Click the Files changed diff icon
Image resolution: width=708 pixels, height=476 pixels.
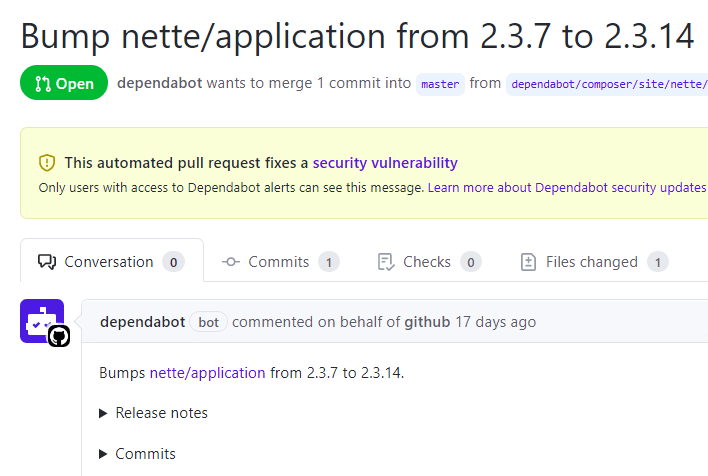[529, 262]
